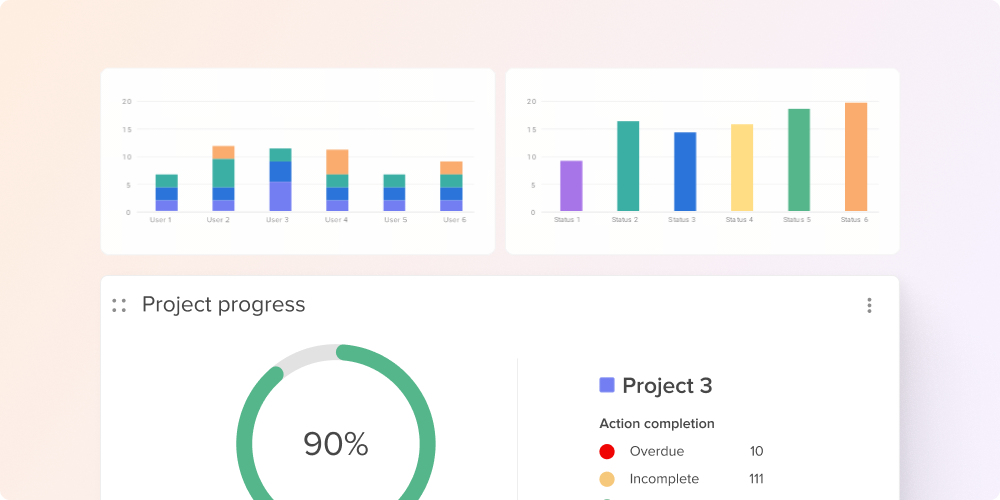1000x500 pixels.
Task: Select the blue Project 3 color square
Action: click(x=606, y=385)
